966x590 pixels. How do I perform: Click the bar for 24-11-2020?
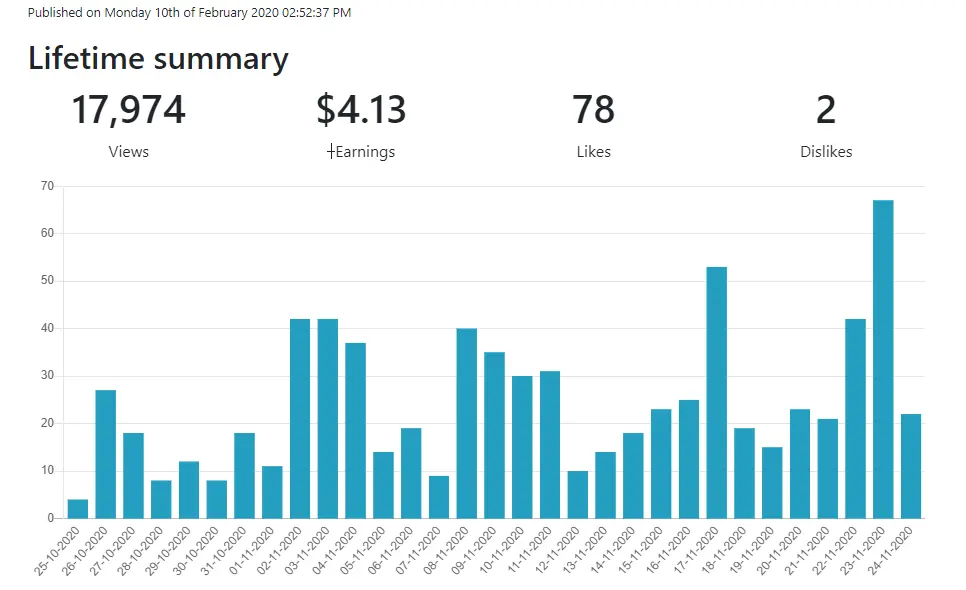click(911, 466)
